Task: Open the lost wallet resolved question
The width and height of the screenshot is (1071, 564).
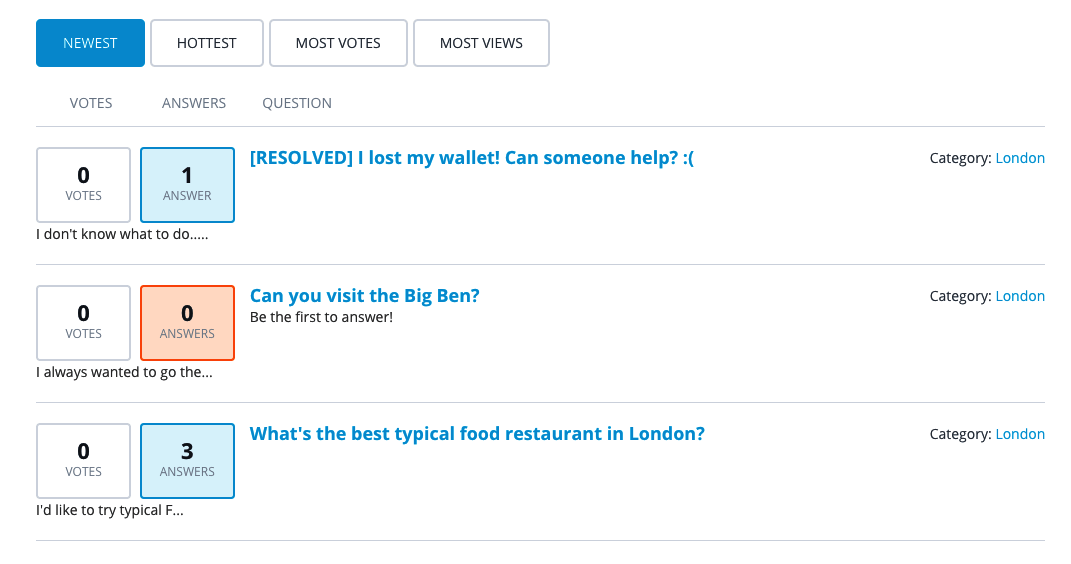Action: (x=471, y=158)
